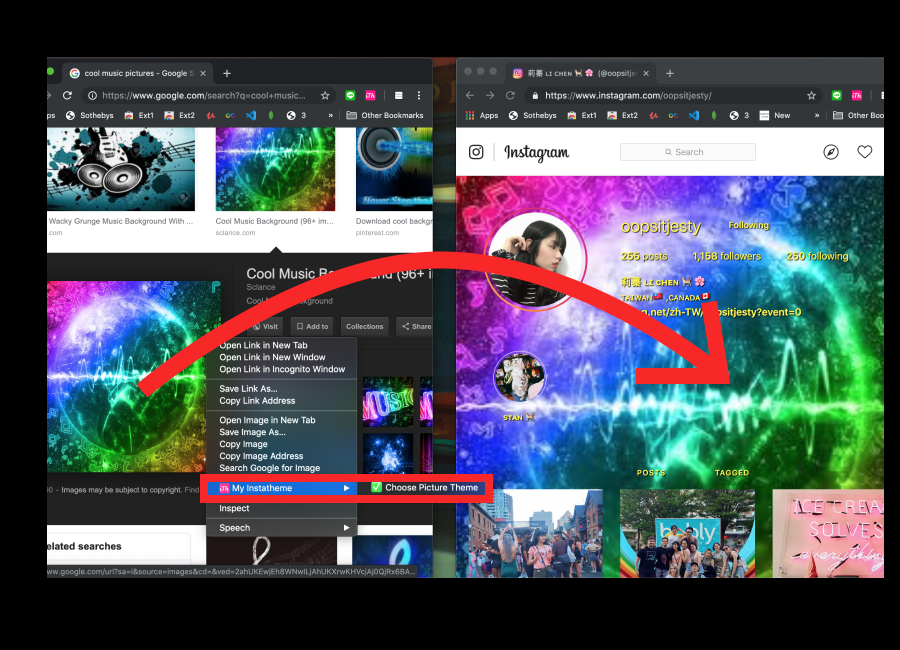Viewport: 900px width, 650px height.
Task: Bookmark Instagram page with star icon
Action: click(811, 95)
